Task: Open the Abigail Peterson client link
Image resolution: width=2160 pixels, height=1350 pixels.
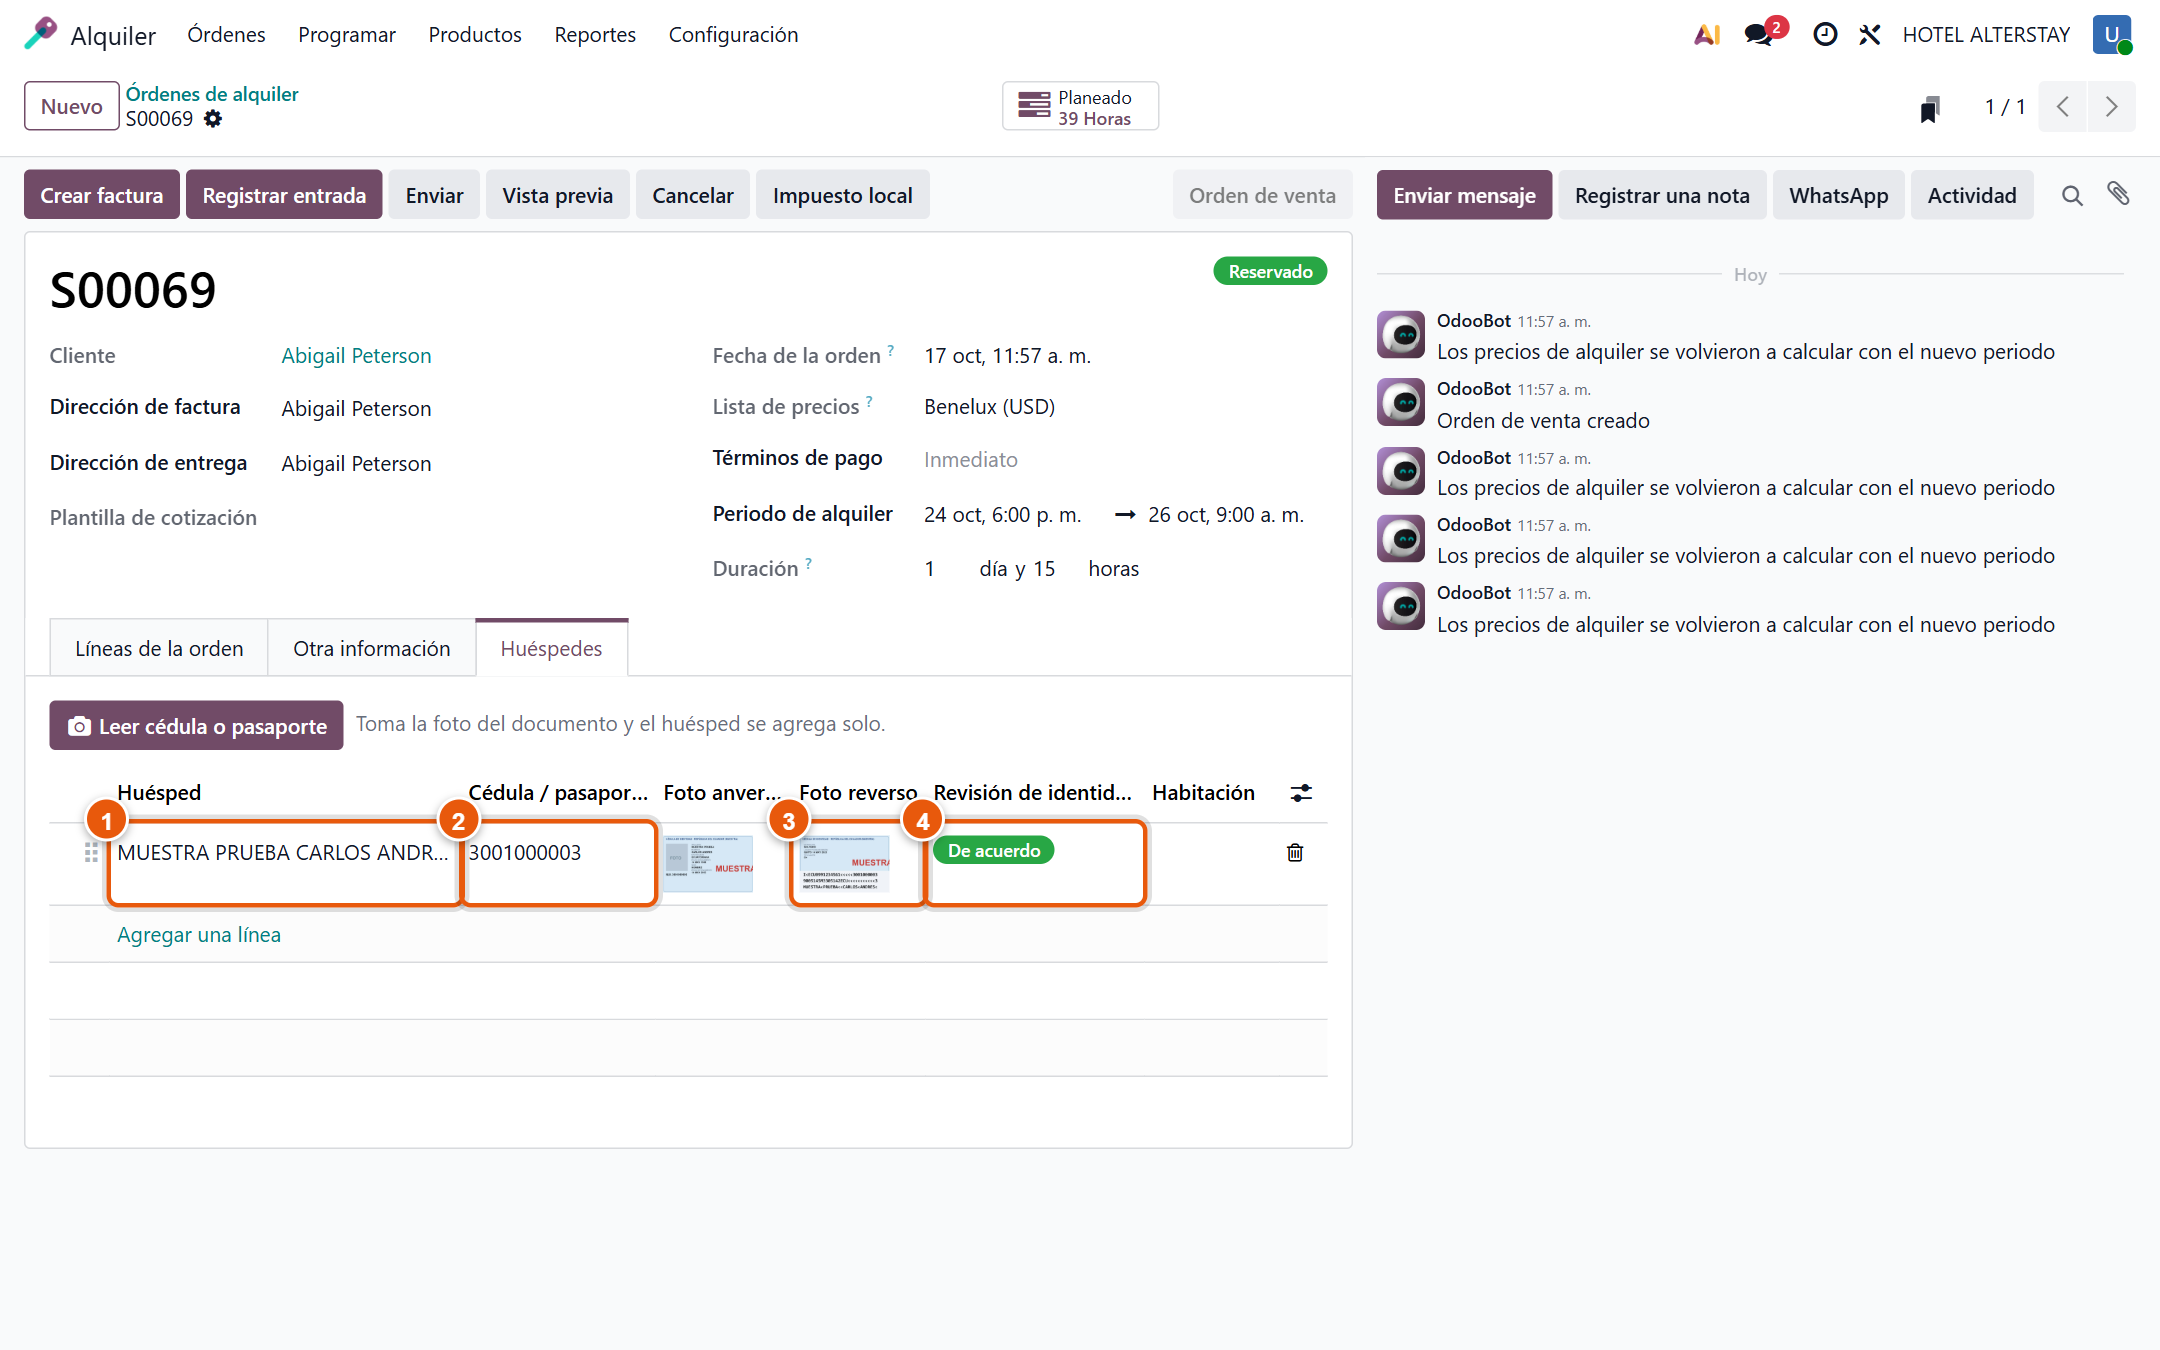Action: tap(356, 356)
